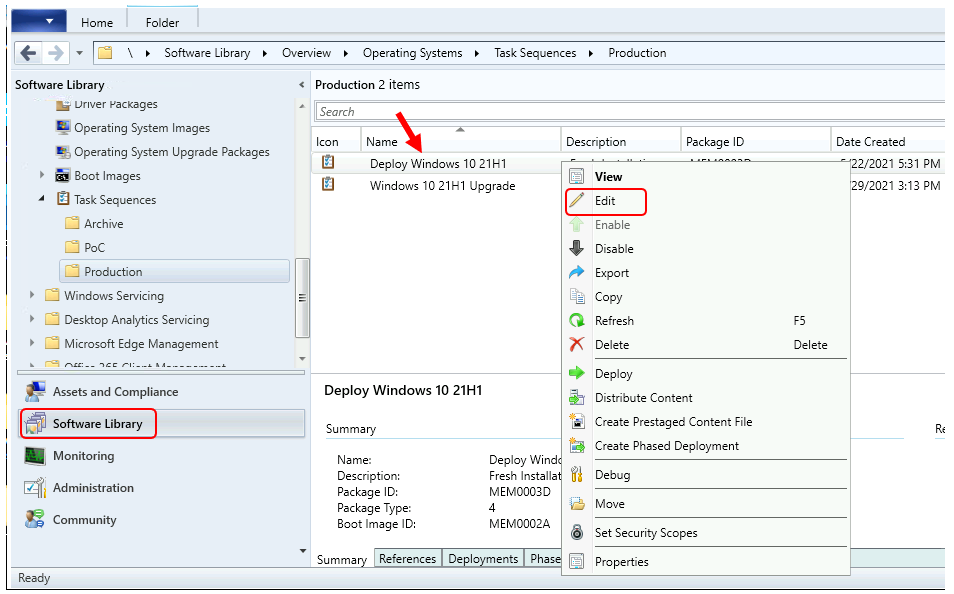Switch to the Home ribbon tab

tap(97, 23)
